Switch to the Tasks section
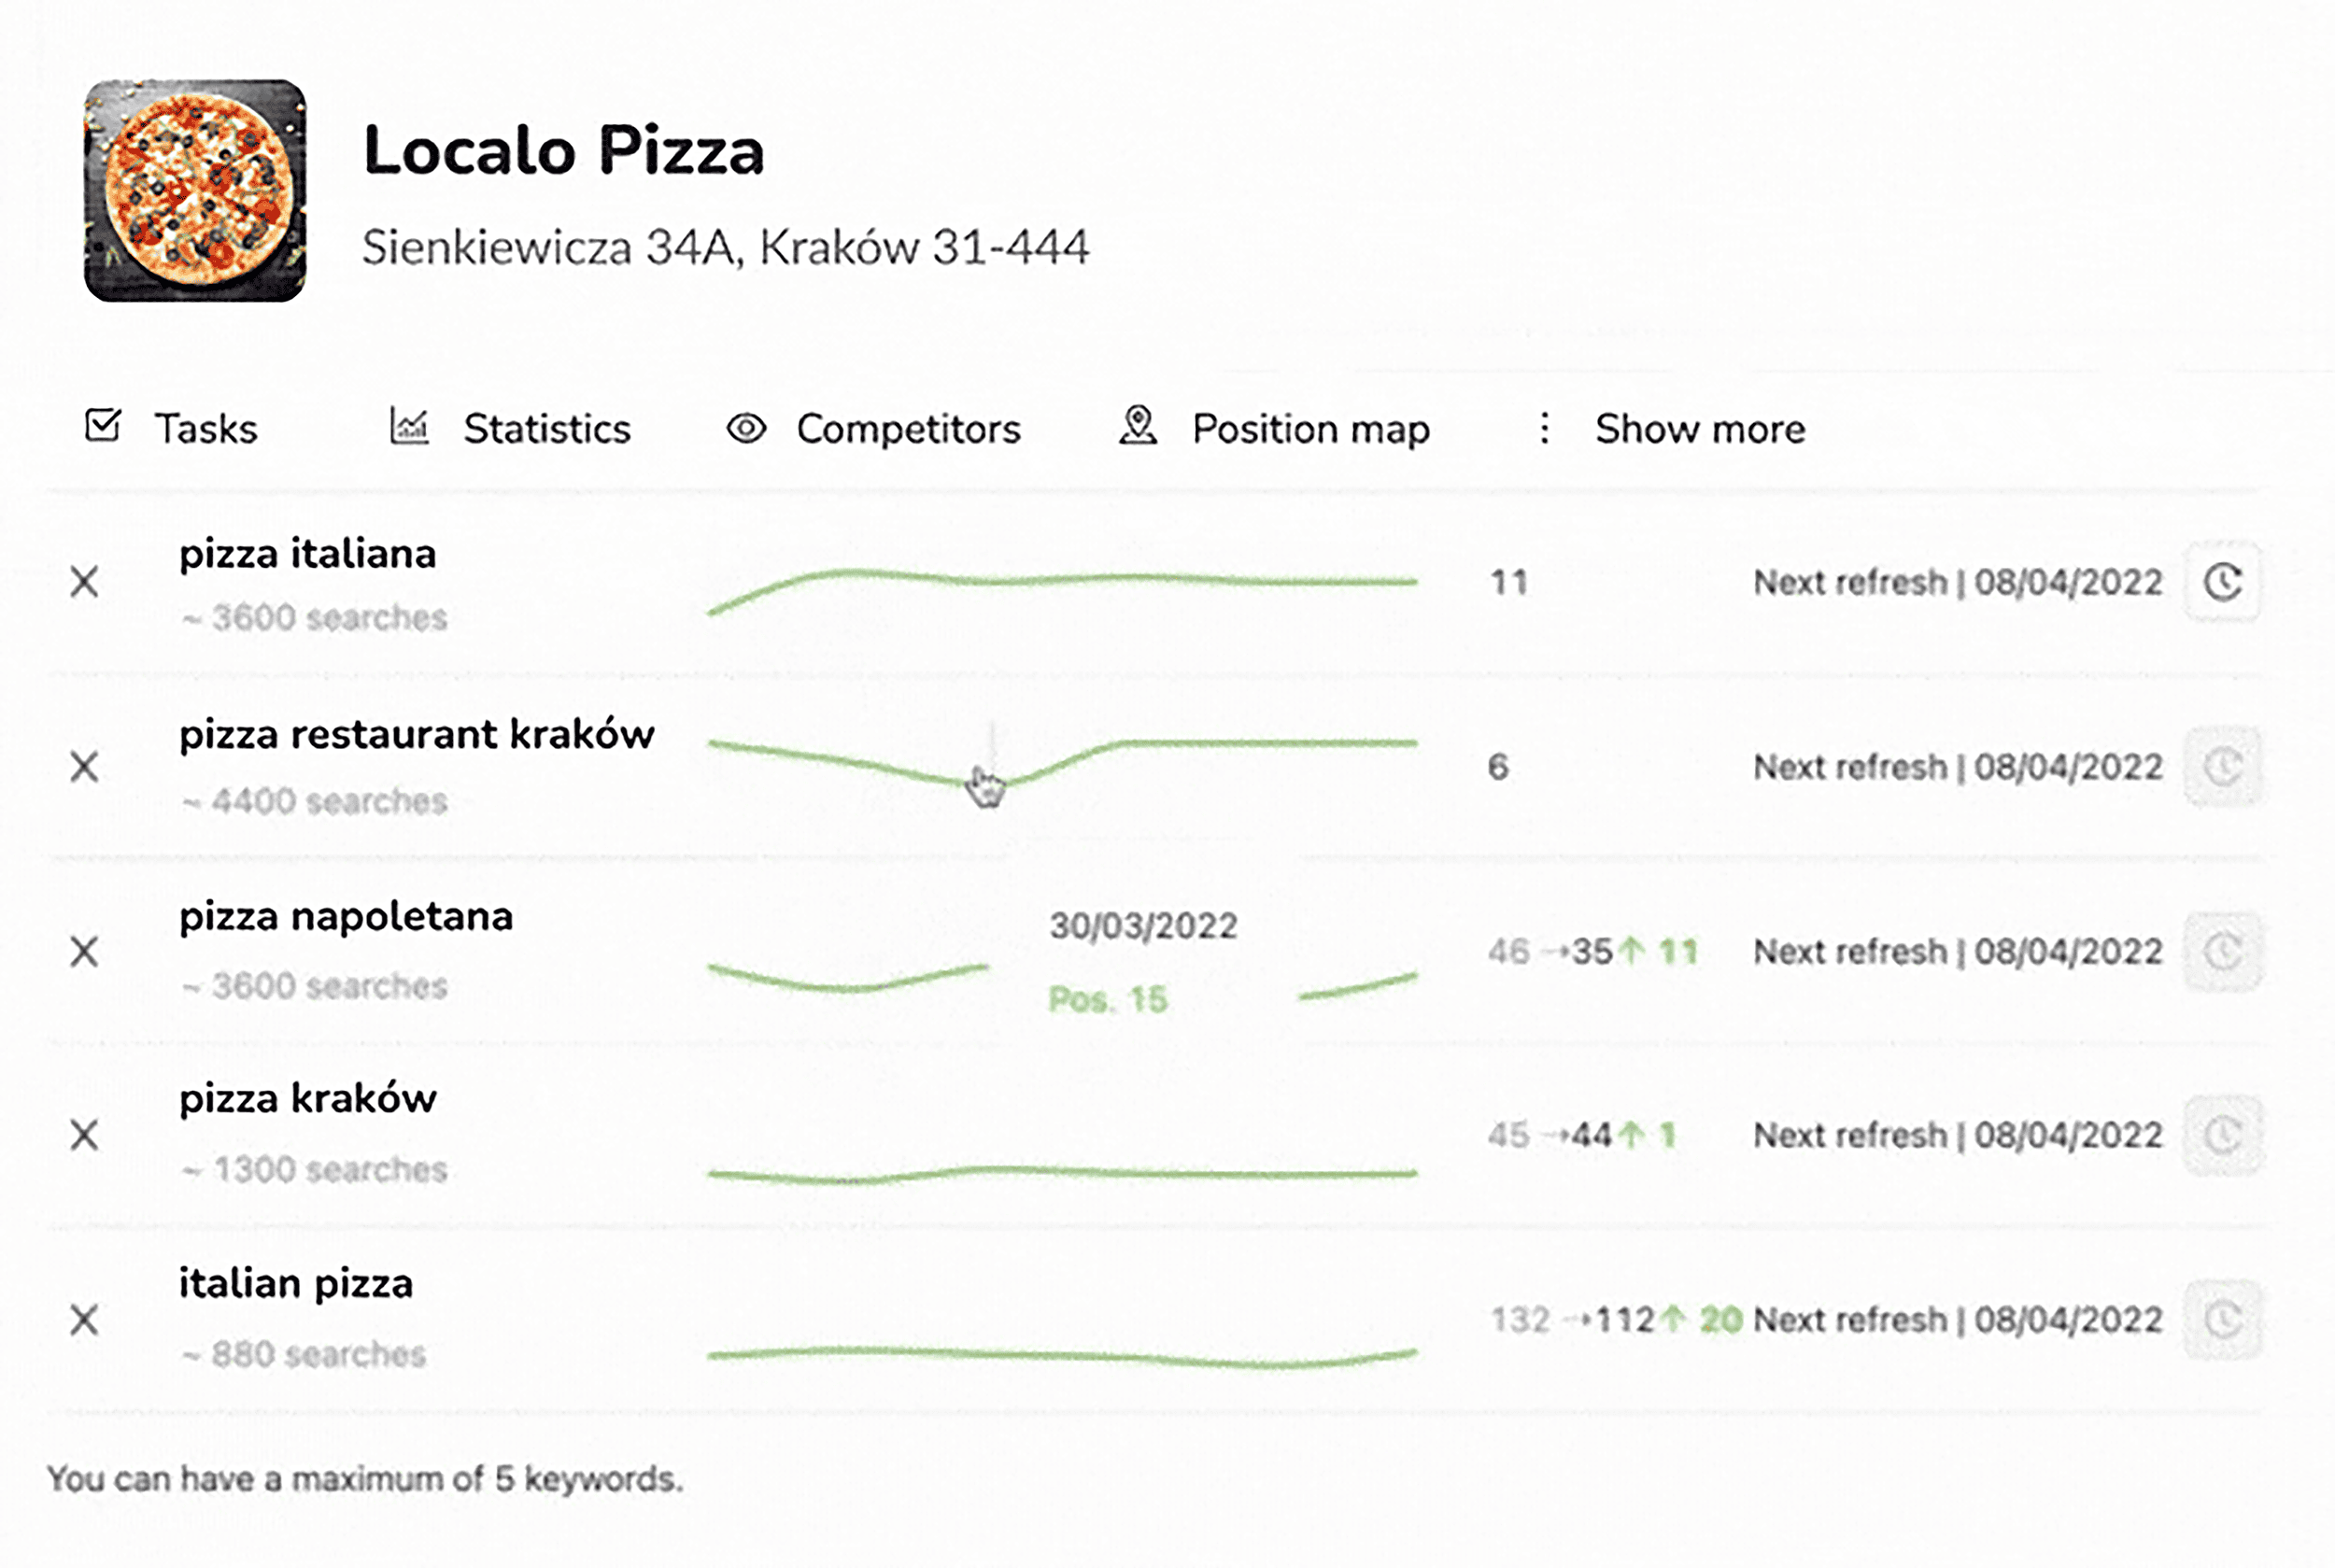Screen dimensions: 2335x1568 click(206, 428)
